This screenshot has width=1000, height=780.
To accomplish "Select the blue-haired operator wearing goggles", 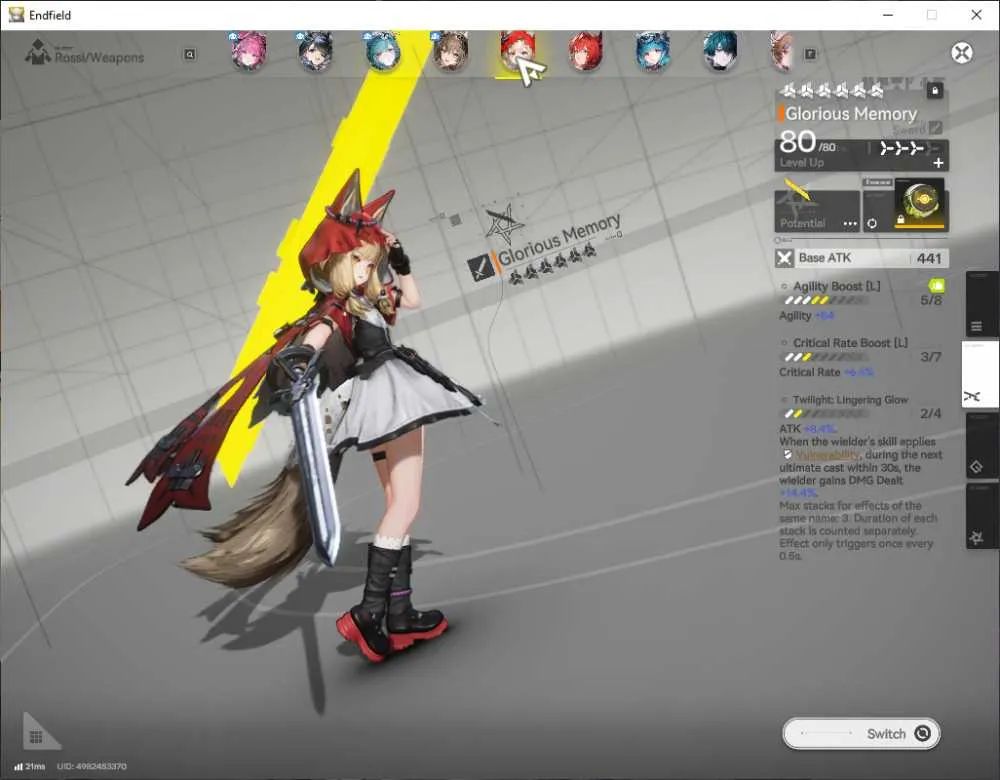I will (x=652, y=51).
